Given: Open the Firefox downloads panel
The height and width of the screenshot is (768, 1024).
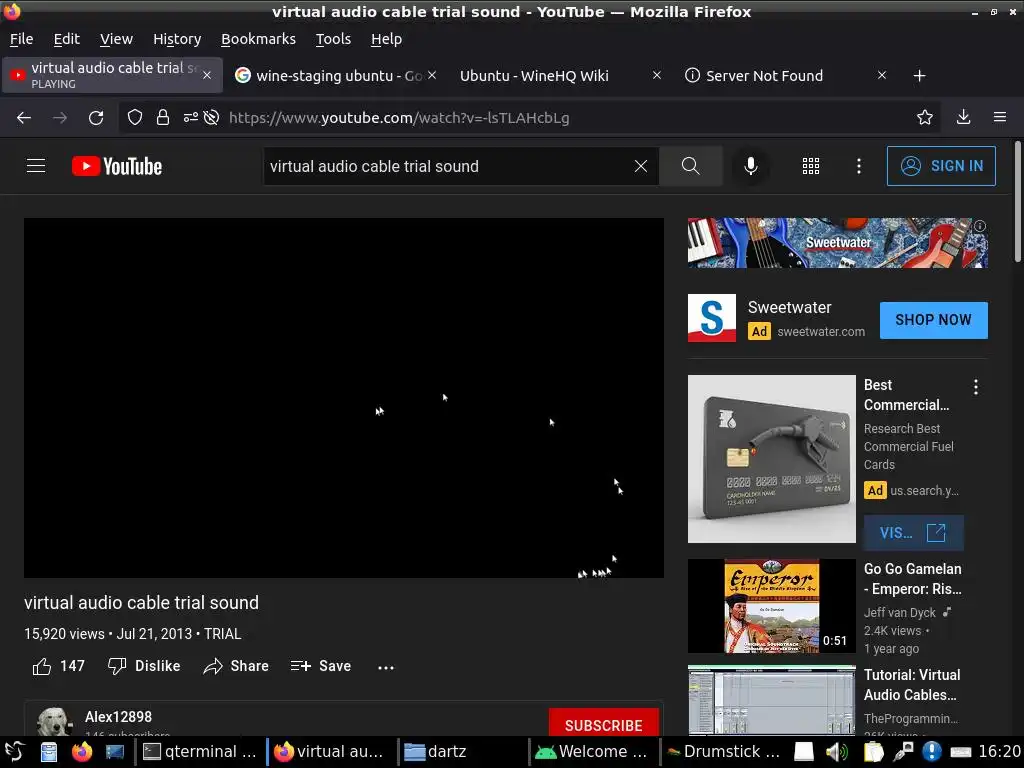Looking at the screenshot, I should (x=963, y=118).
